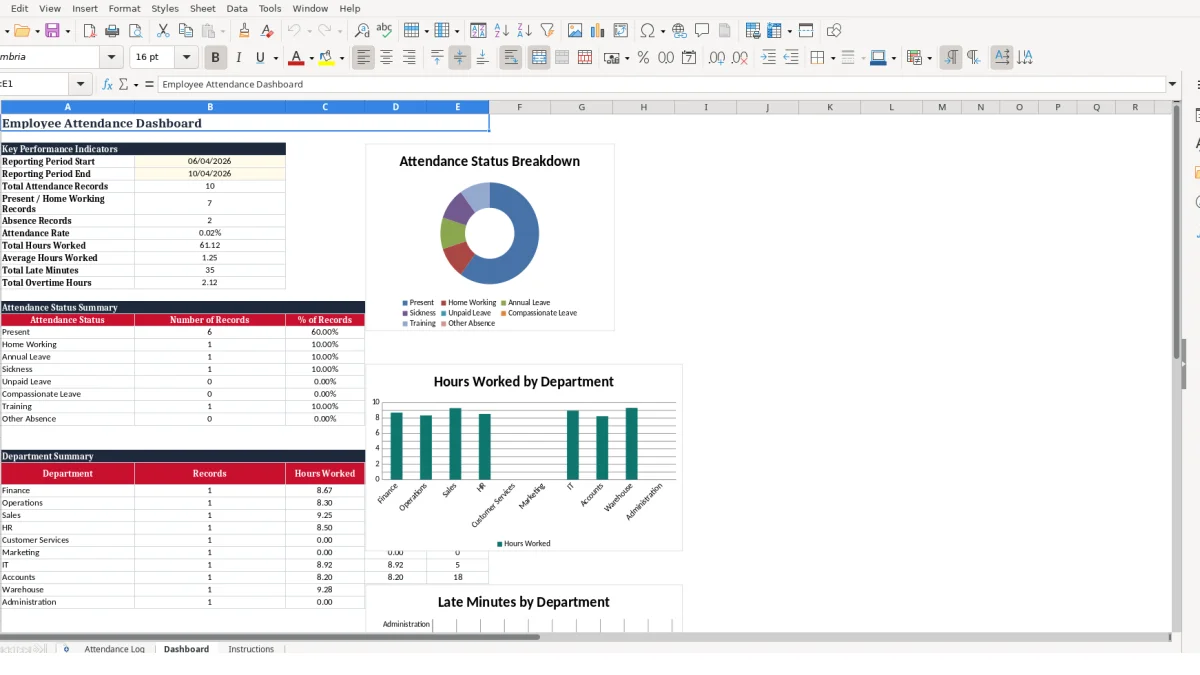Increase cell indent
1200x675 pixels.
[x=768, y=58]
